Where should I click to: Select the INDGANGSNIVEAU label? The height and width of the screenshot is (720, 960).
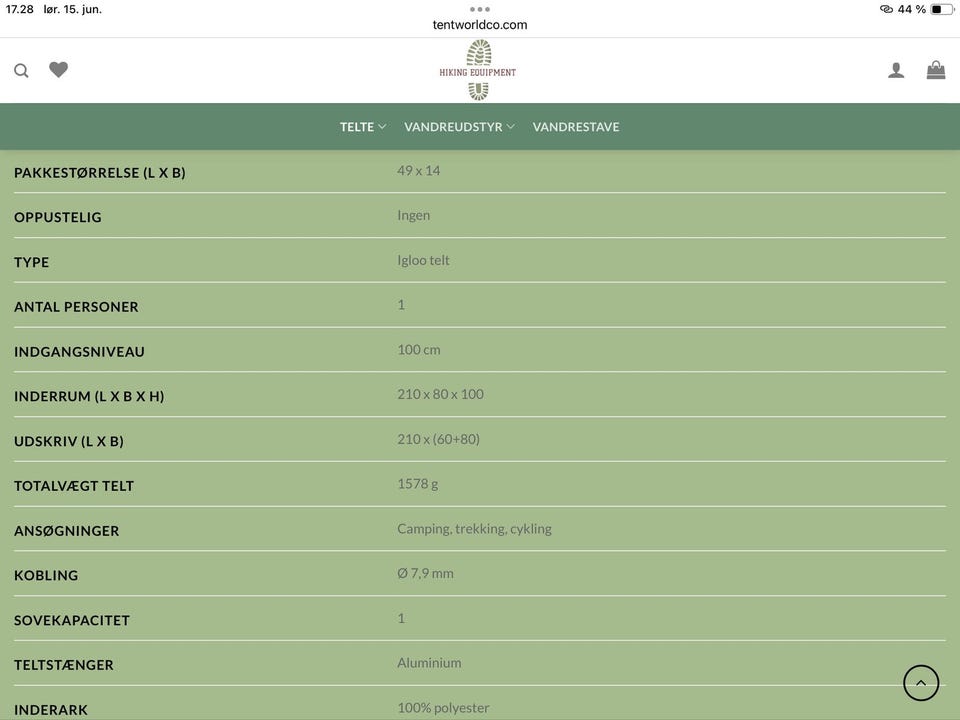[x=79, y=351]
